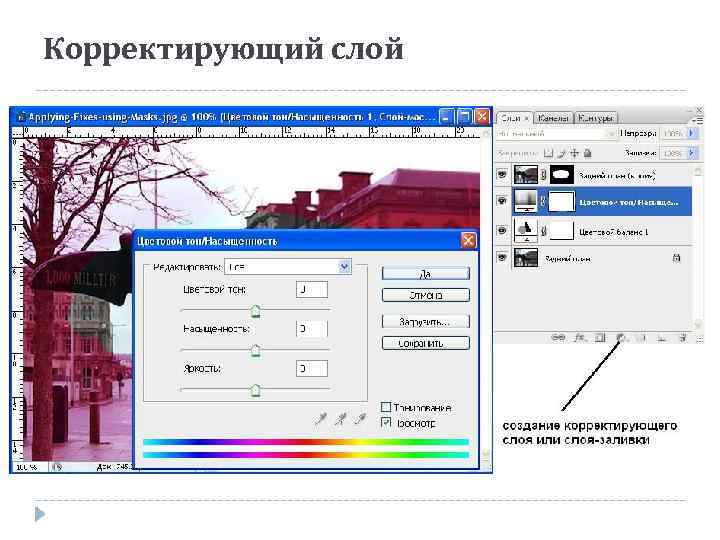Viewport: 720px width, 540px height.
Task: Toggle lock image pixels brush icon
Action: click(x=561, y=152)
